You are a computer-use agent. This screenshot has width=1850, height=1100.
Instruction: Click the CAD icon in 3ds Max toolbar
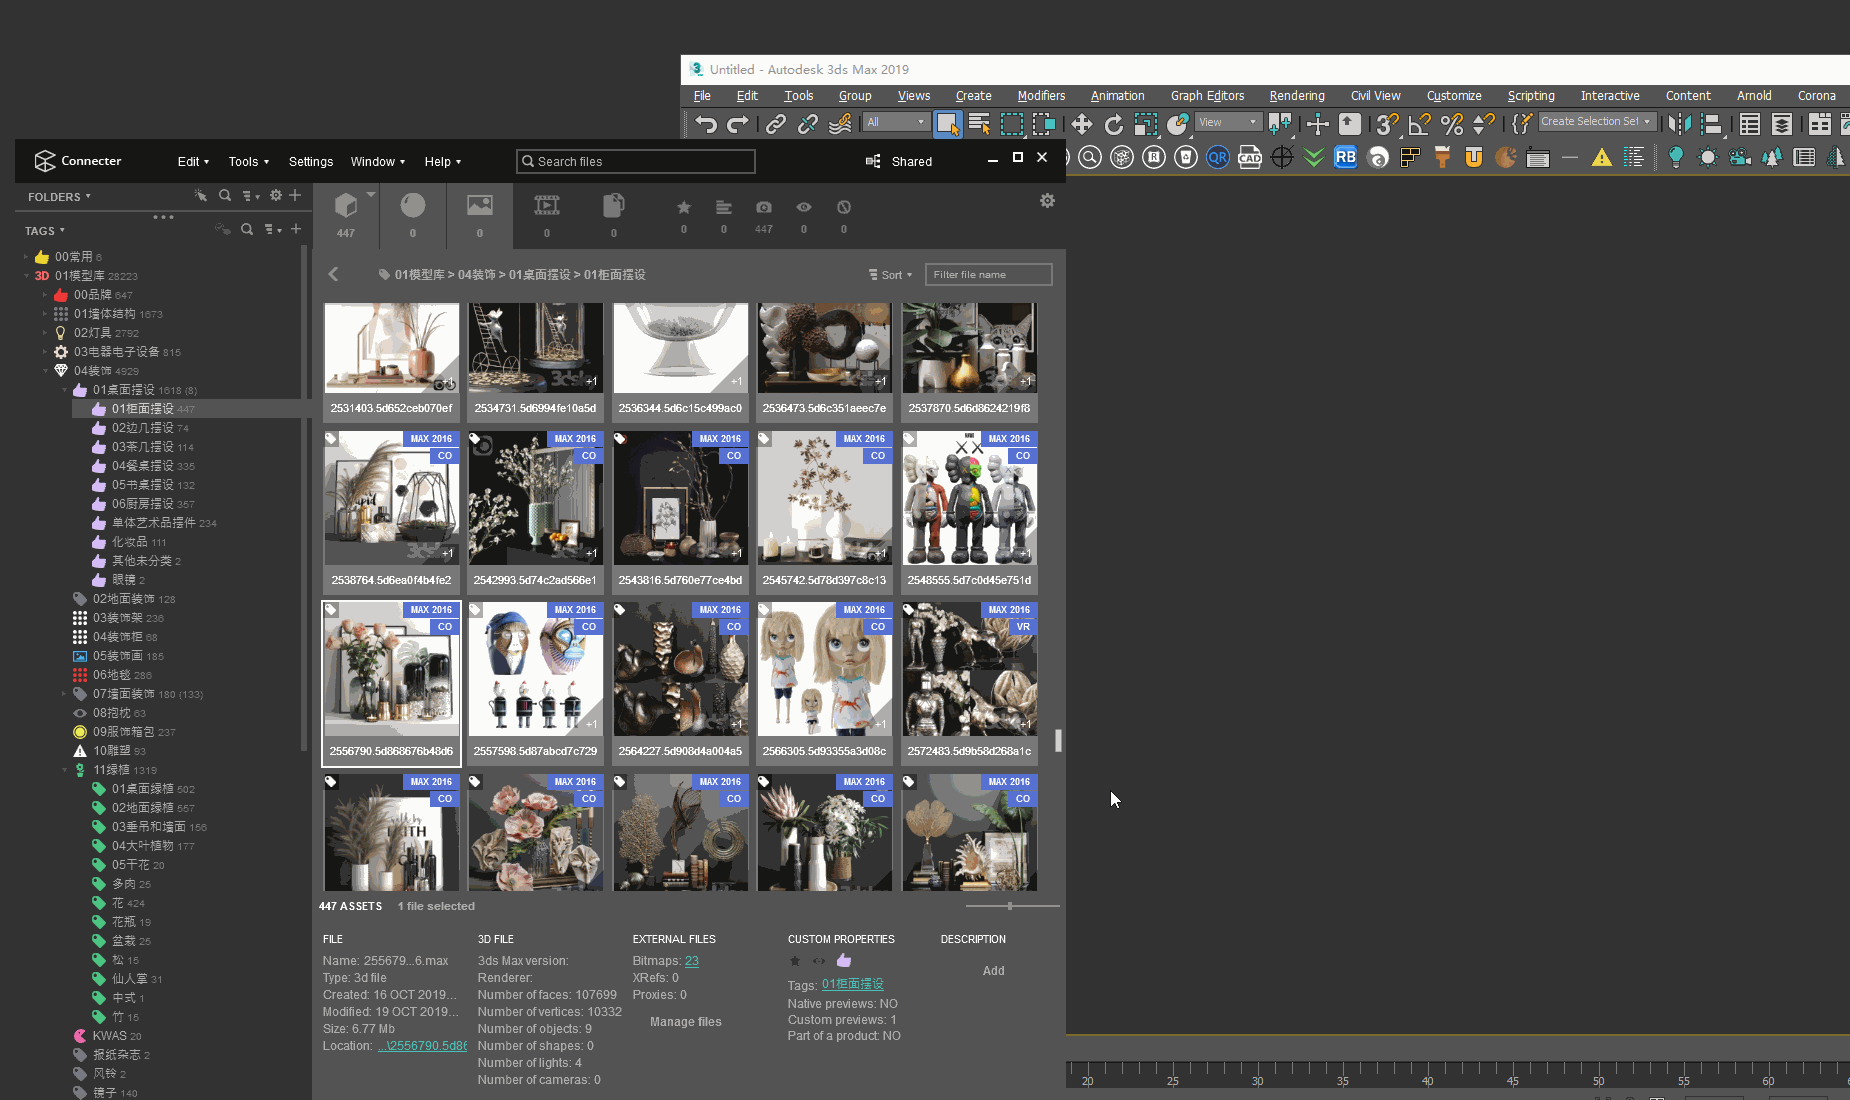(1249, 157)
